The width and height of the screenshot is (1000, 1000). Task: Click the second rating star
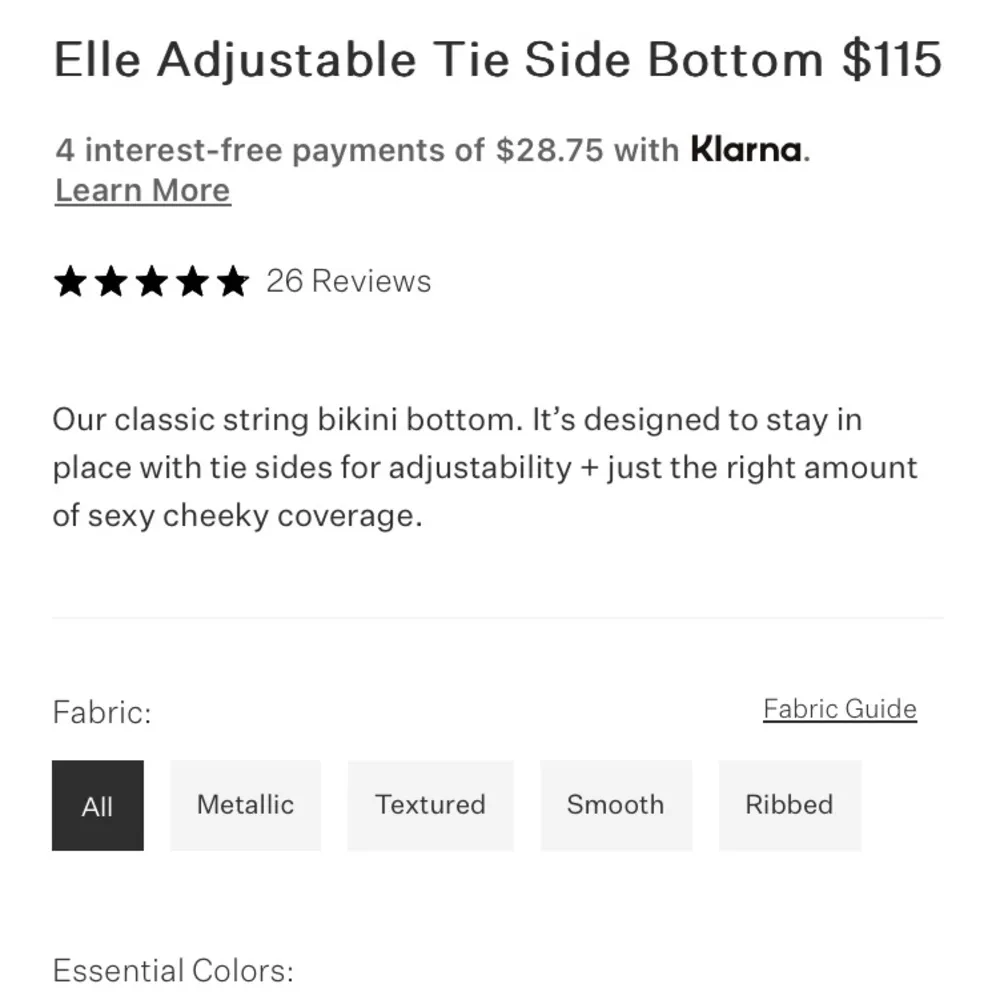click(110, 282)
